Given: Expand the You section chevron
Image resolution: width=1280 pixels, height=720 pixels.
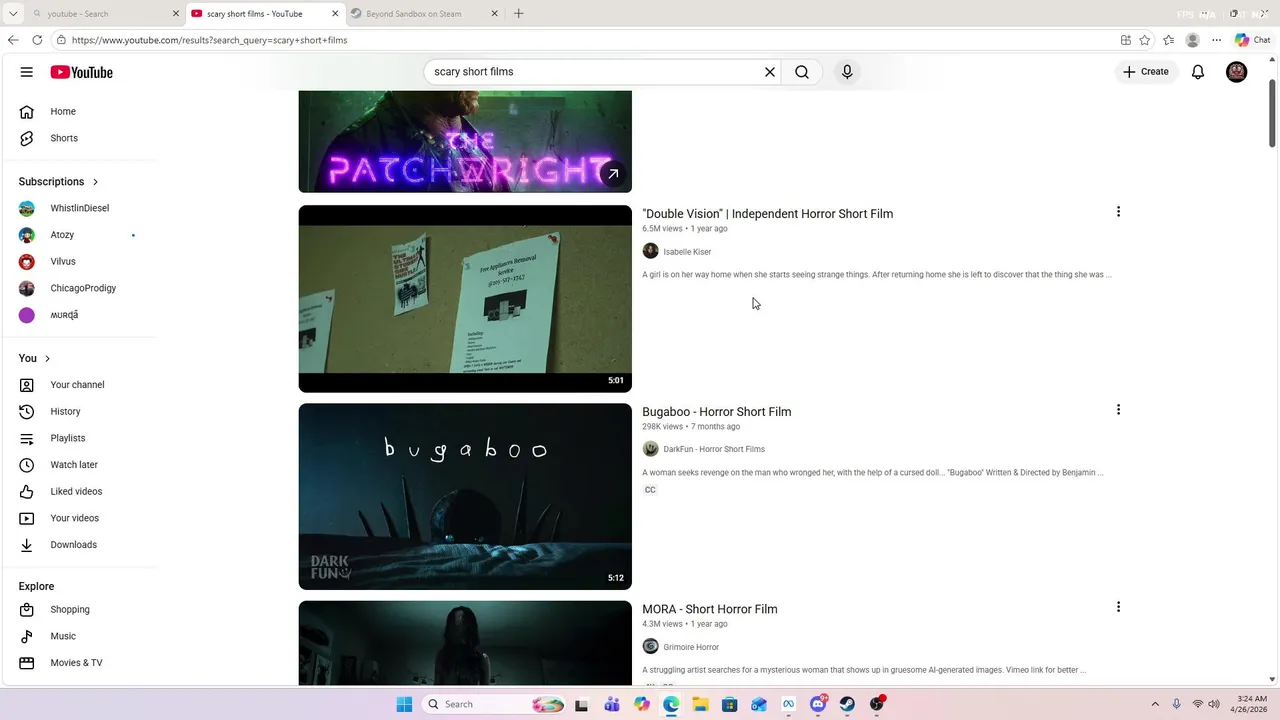Looking at the screenshot, I should [x=47, y=358].
